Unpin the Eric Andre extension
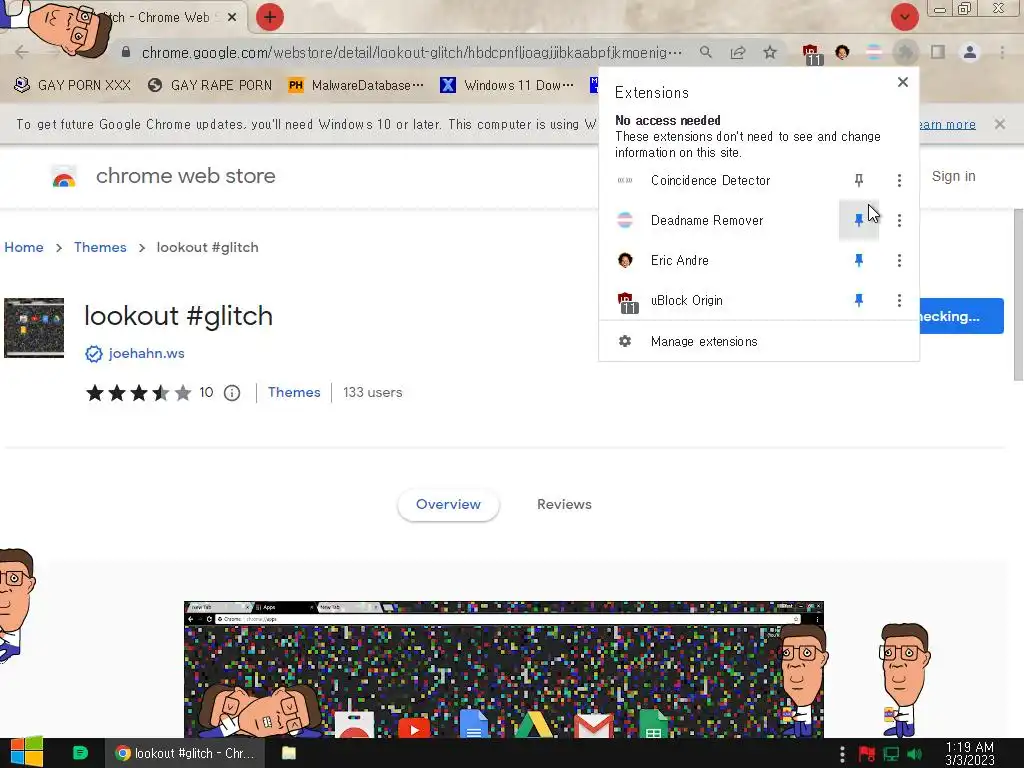Viewport: 1024px width, 768px height. 859,261
